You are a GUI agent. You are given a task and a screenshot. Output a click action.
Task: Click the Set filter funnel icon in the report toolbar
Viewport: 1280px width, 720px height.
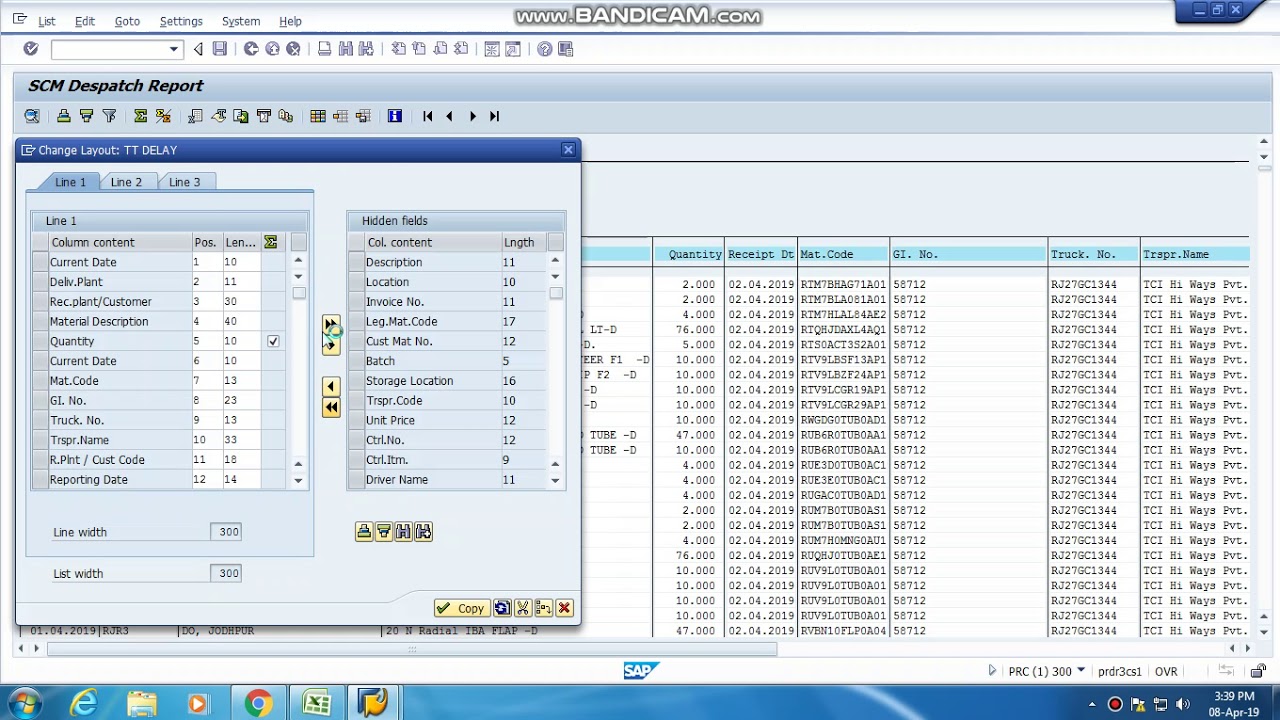pyautogui.click(x=109, y=116)
